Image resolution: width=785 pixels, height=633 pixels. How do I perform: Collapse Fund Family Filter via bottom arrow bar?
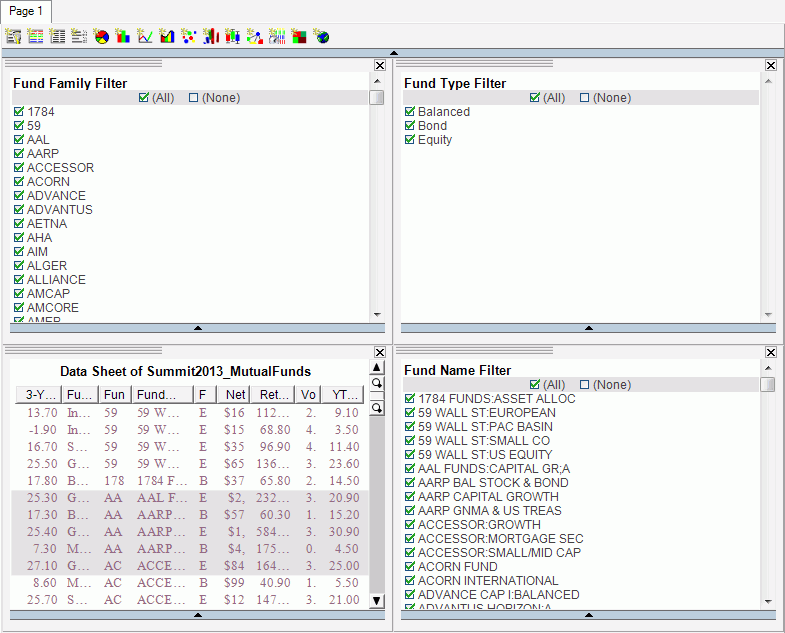pos(198,328)
